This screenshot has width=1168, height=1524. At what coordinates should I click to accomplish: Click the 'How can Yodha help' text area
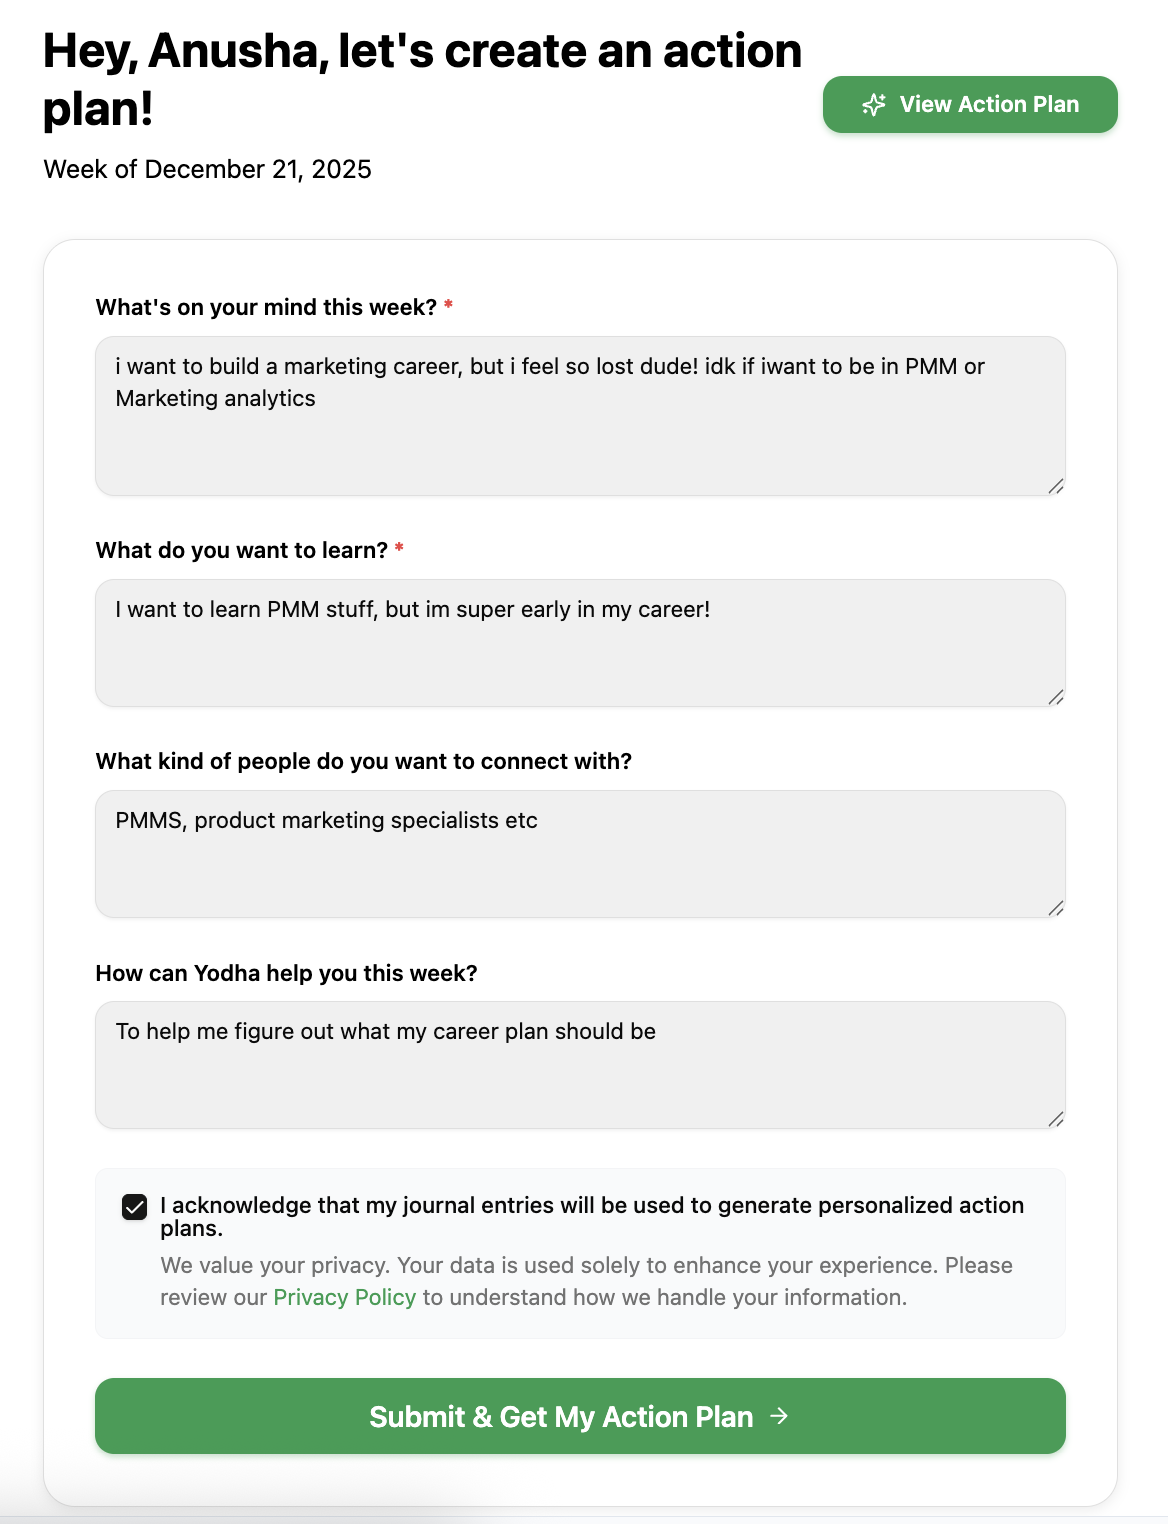pyautogui.click(x=580, y=1065)
